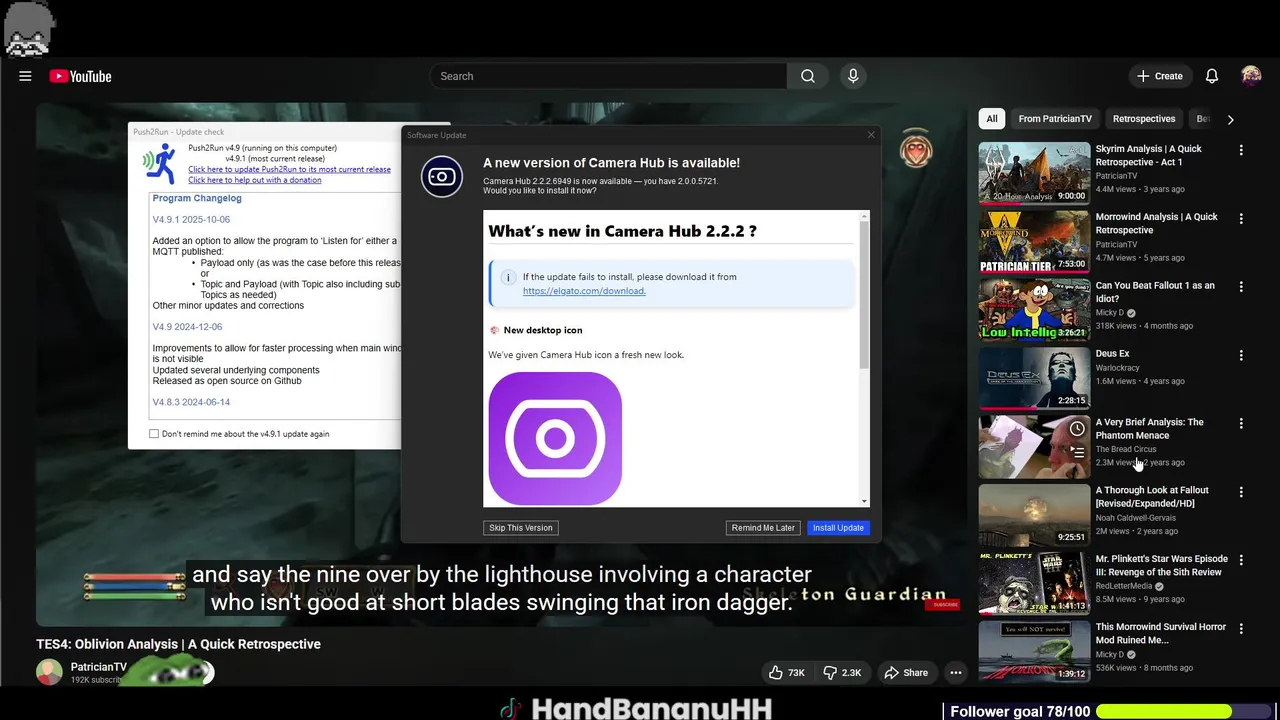Open options for Skyrim Analysis video
Viewport: 1280px width, 720px height.
click(x=1241, y=150)
